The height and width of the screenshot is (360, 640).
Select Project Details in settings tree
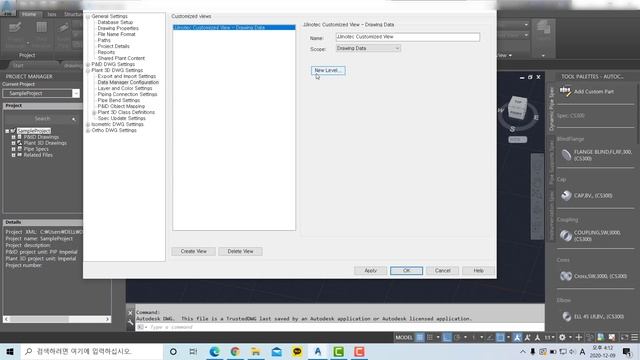click(113, 46)
